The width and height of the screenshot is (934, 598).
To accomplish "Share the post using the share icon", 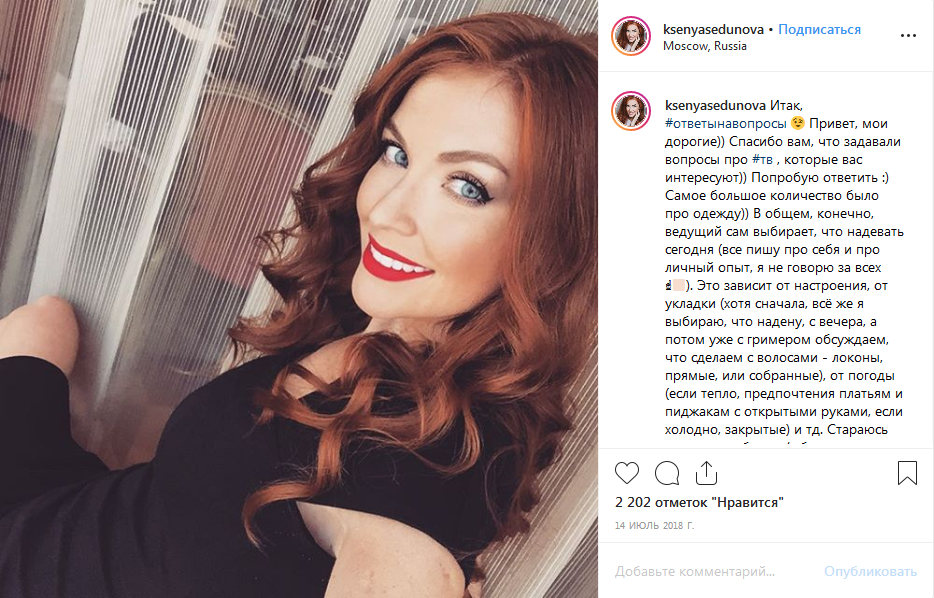I will pyautogui.click(x=706, y=473).
